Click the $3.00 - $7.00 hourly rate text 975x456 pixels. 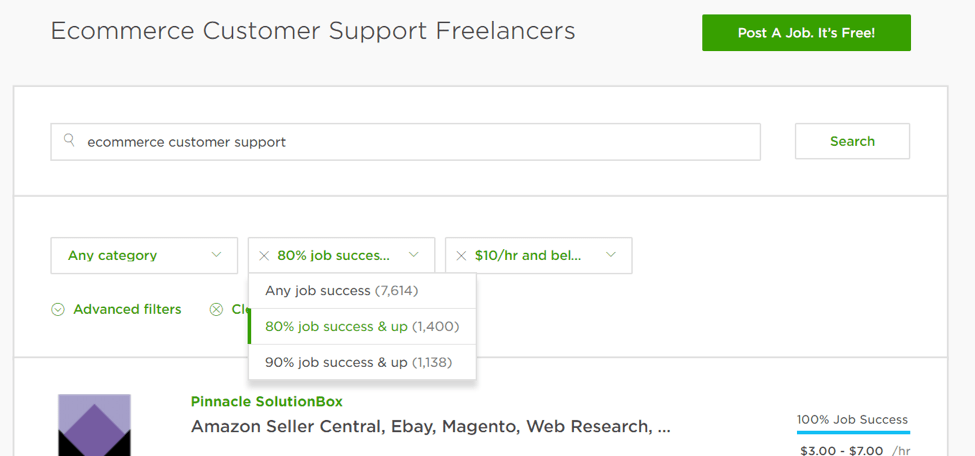tap(841, 450)
